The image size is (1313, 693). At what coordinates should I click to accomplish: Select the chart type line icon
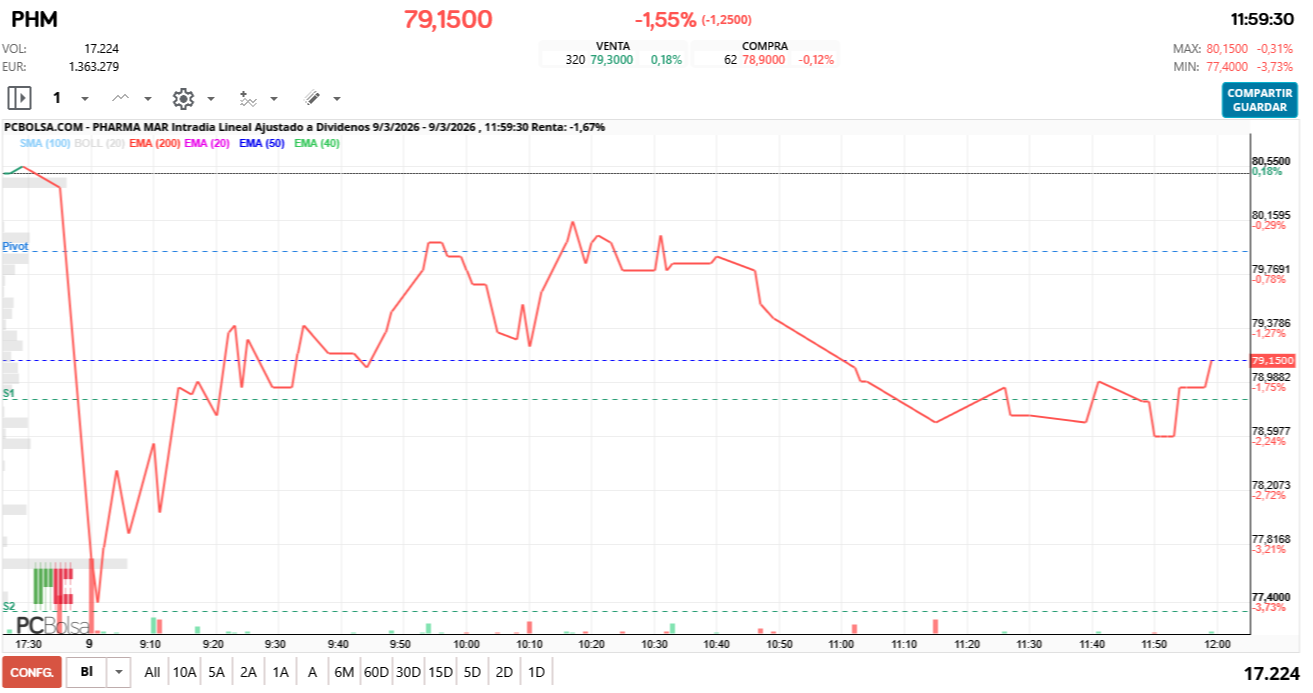point(120,98)
